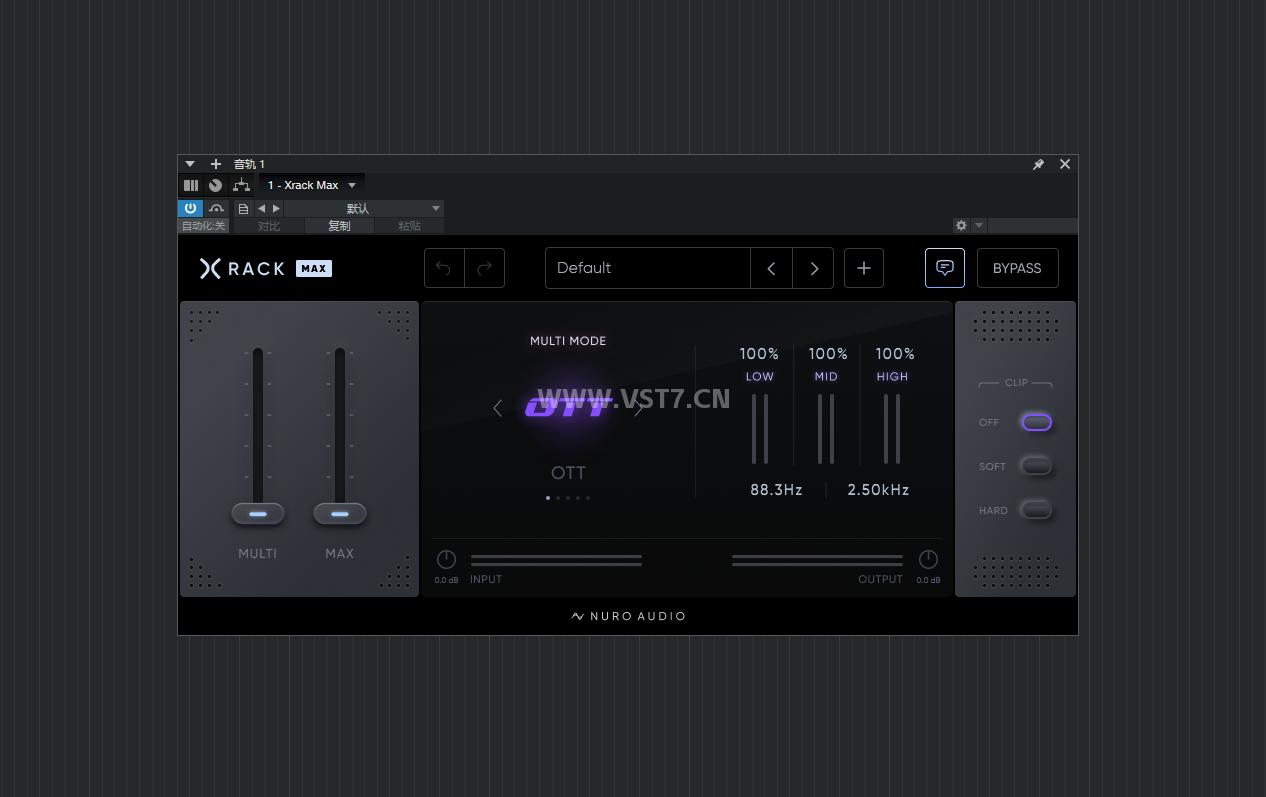The width and height of the screenshot is (1266, 797).
Task: Expand the arrow next to the gear icon
Action: point(979,226)
